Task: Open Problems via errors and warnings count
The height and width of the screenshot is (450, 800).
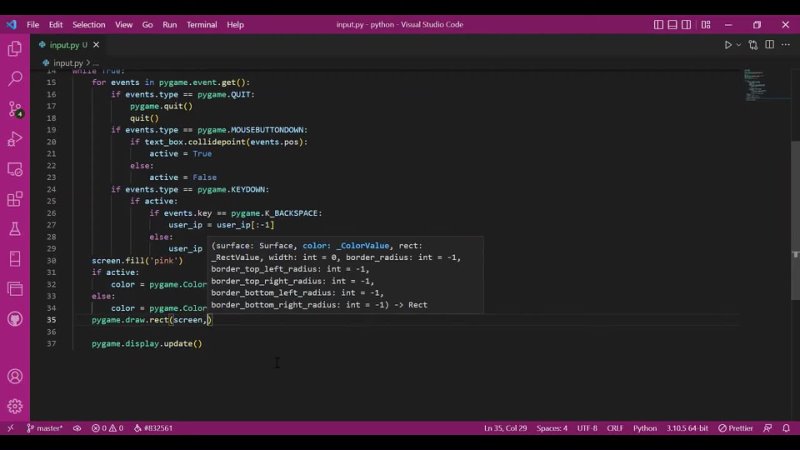Action: pos(107,428)
